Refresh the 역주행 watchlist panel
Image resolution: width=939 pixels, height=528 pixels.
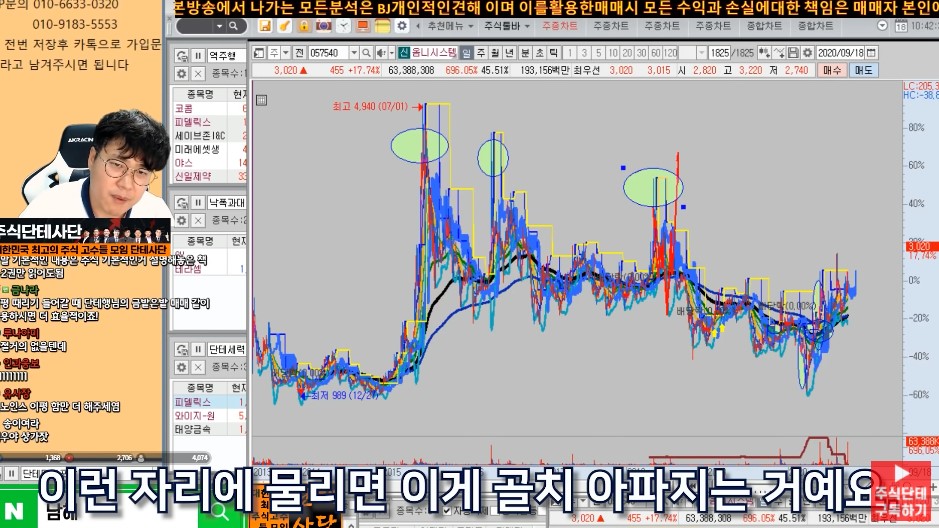(x=182, y=56)
